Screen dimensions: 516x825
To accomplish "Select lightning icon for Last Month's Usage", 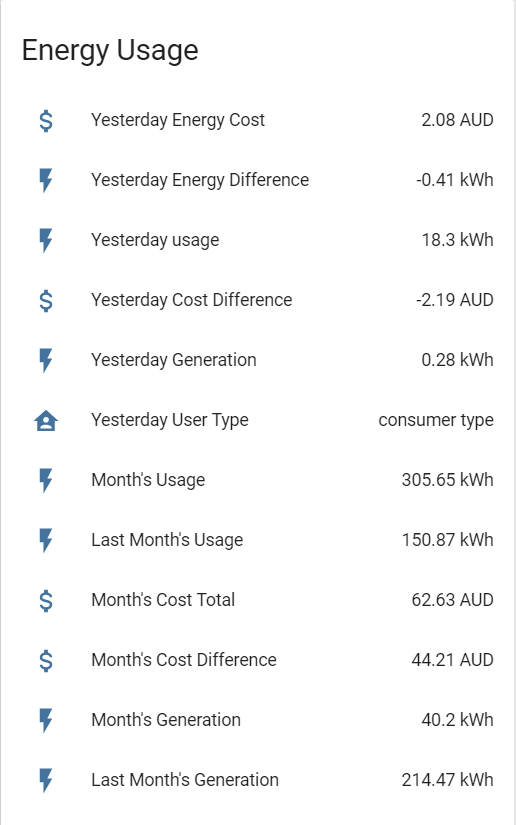I will 46,540.
